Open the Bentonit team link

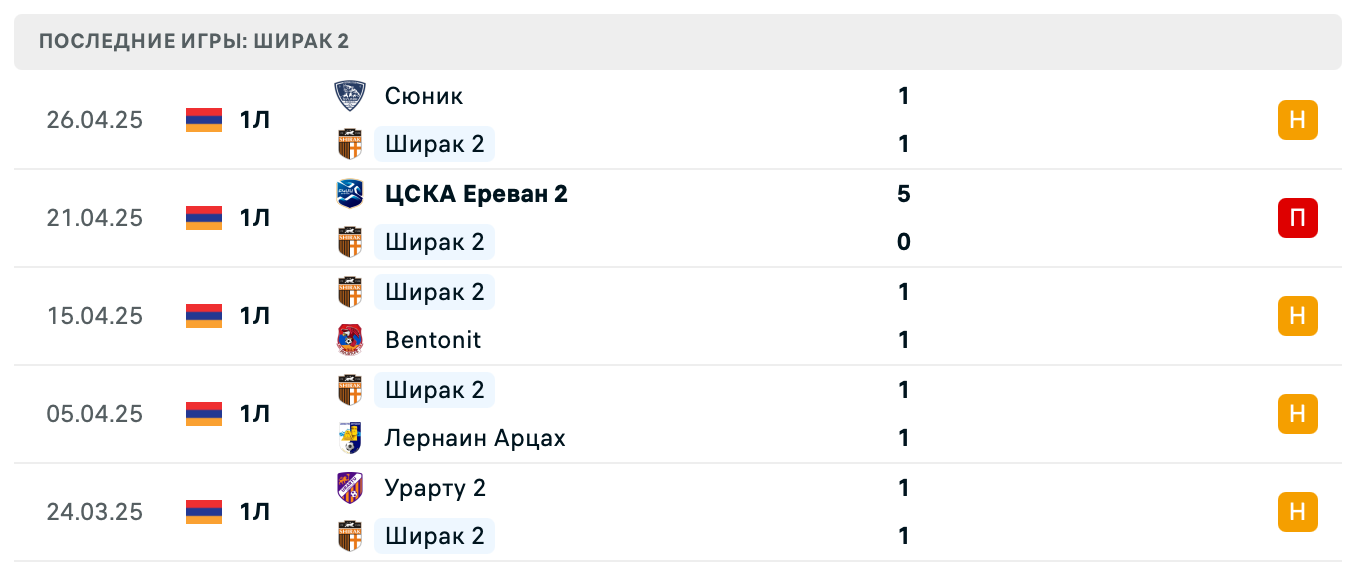[x=433, y=340]
